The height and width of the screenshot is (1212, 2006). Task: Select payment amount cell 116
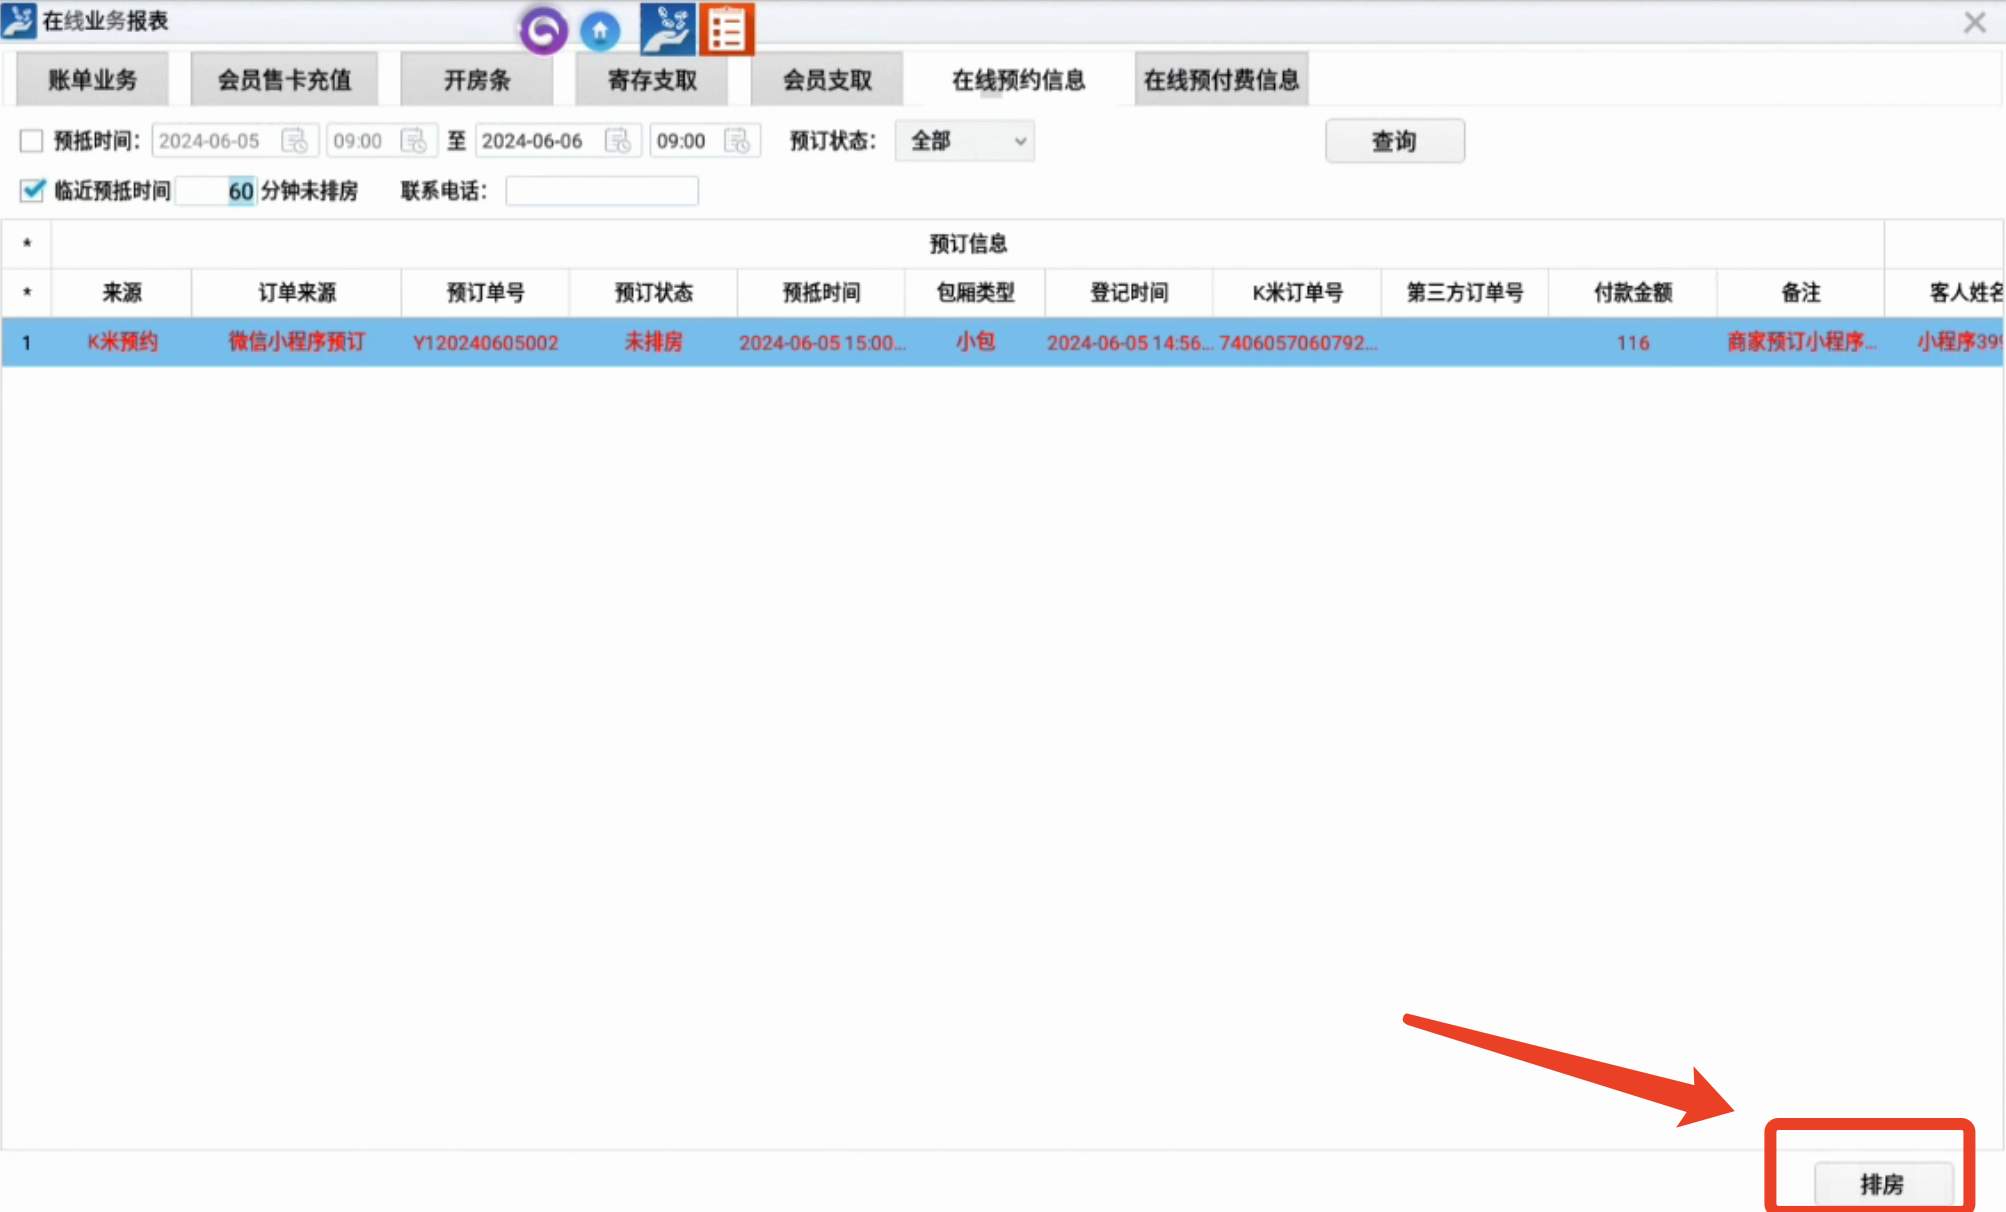pos(1633,342)
